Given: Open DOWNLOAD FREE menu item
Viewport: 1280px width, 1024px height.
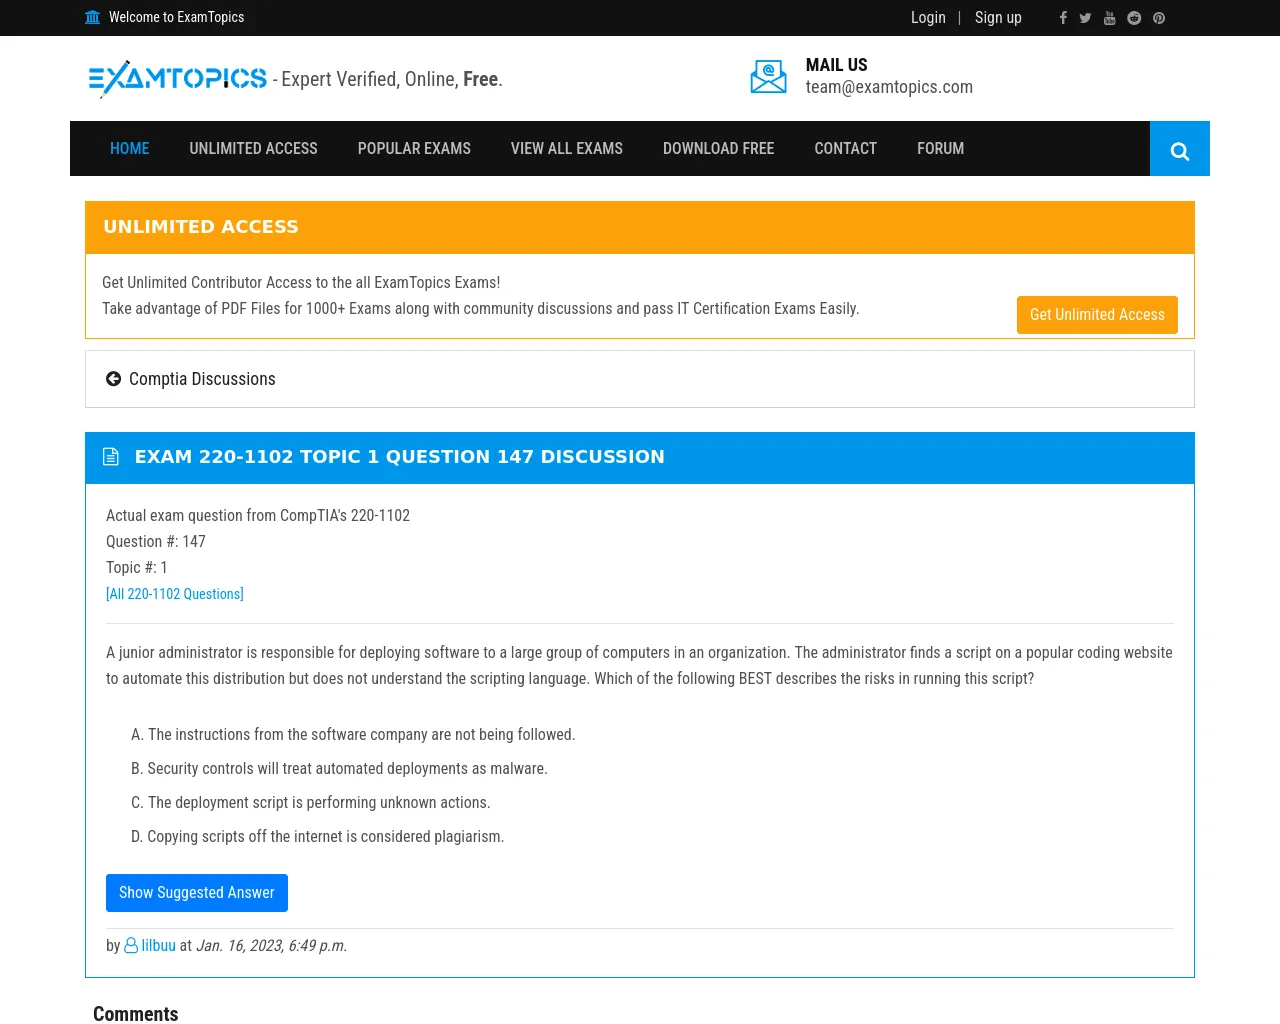Looking at the screenshot, I should pos(718,149).
